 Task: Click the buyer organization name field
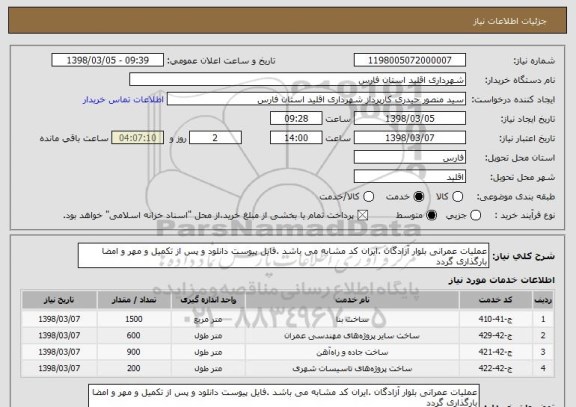coord(298,80)
